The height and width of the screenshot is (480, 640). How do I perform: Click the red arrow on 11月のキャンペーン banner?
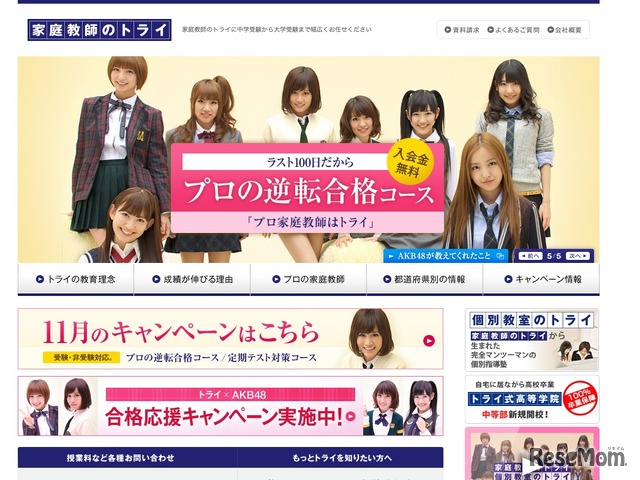pyautogui.click(x=429, y=340)
